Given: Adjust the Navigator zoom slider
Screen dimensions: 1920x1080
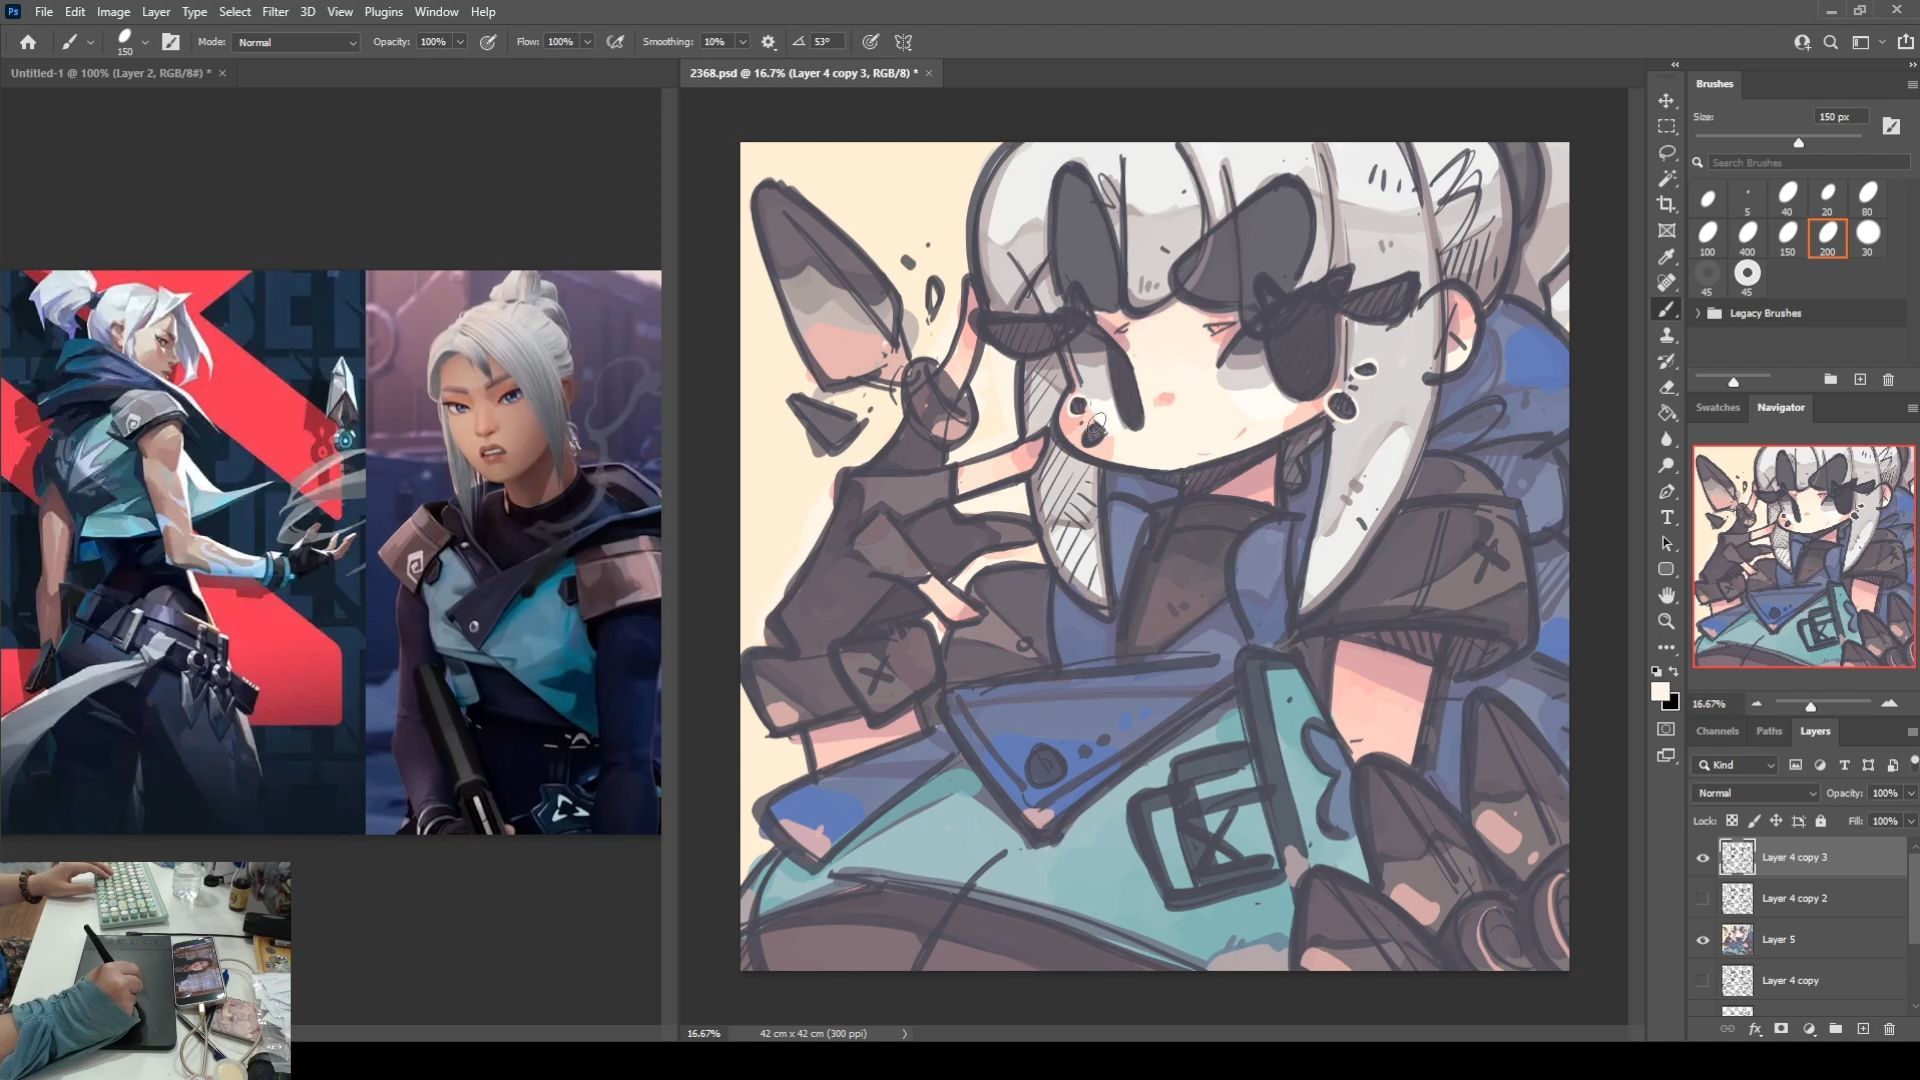Looking at the screenshot, I should (1810, 705).
